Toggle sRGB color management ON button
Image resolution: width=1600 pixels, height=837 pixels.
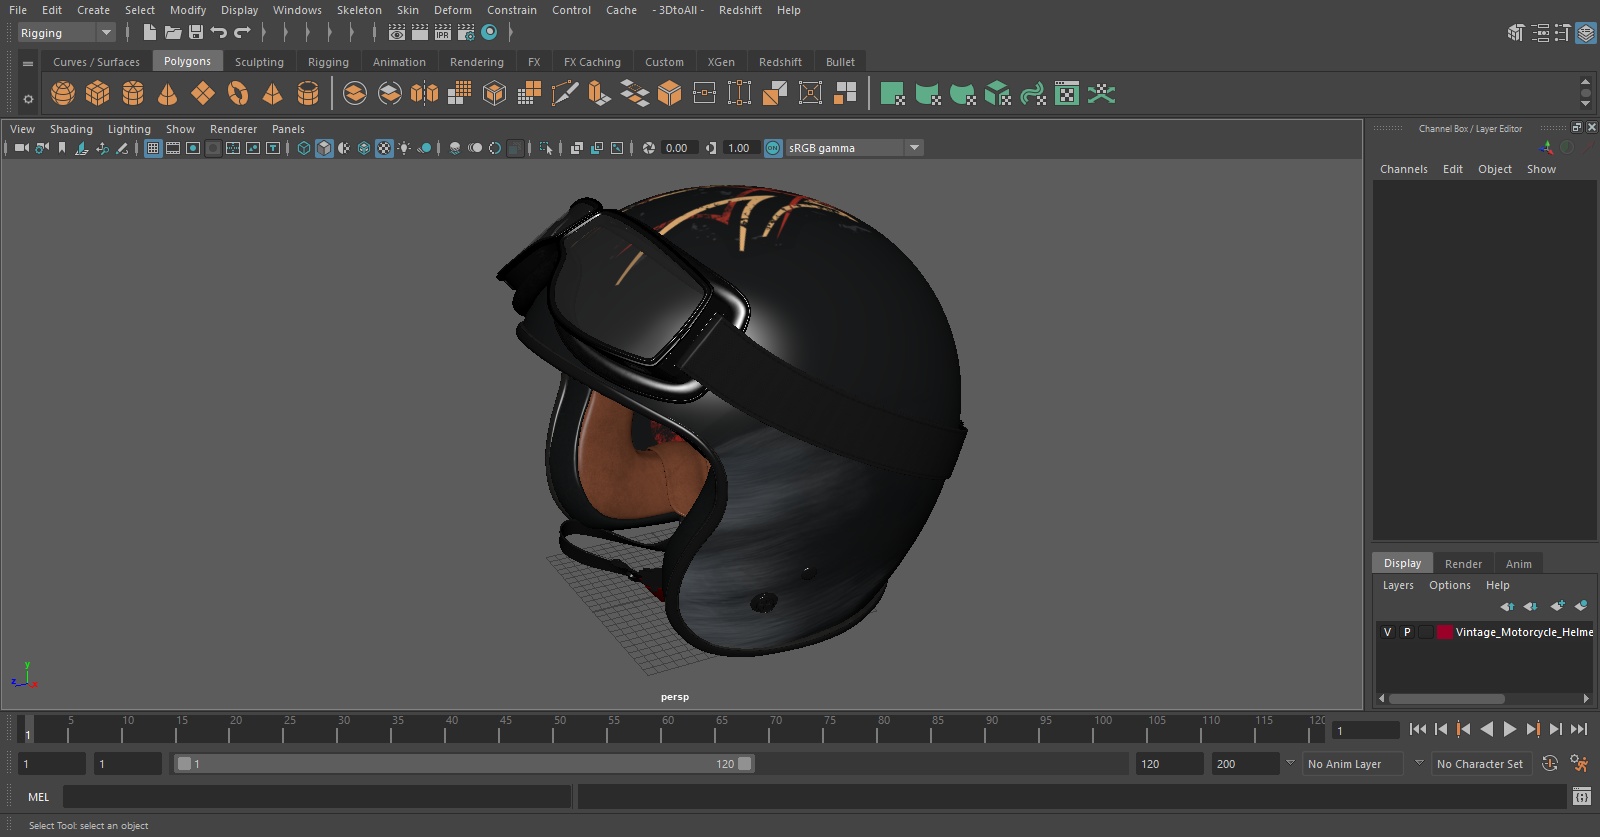[x=773, y=148]
